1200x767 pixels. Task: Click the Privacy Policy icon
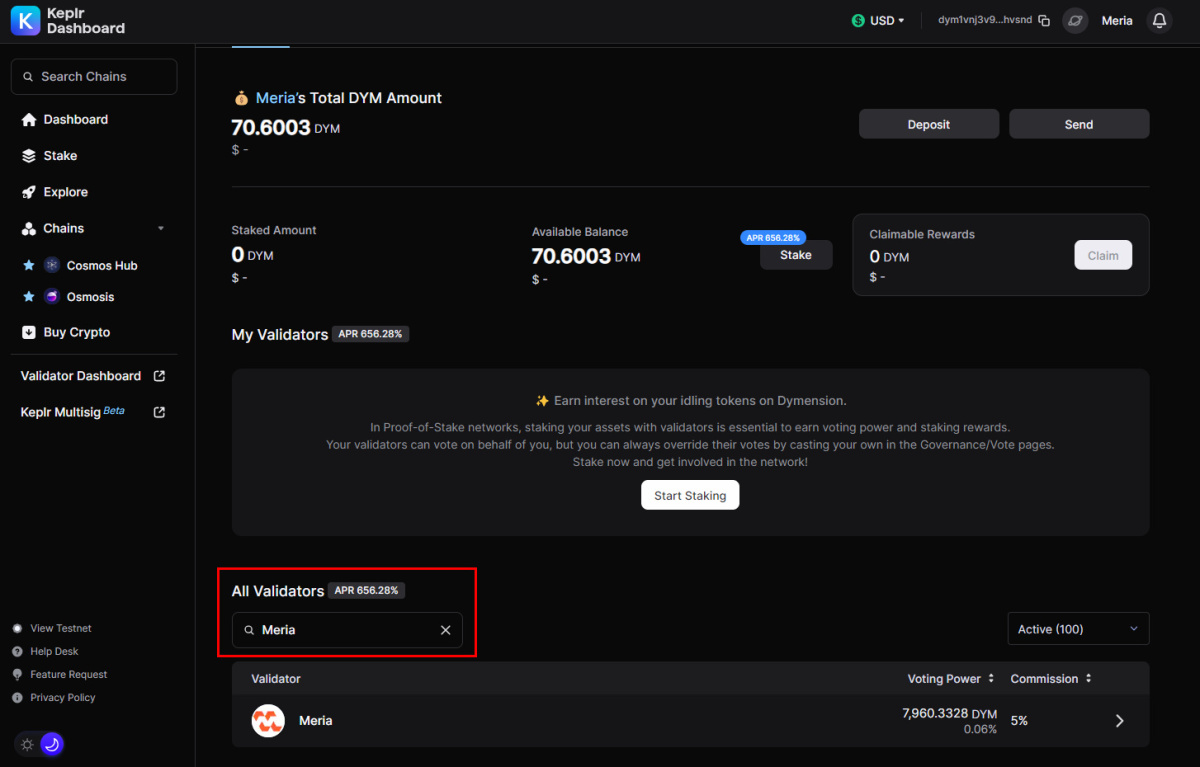pyautogui.click(x=17, y=697)
